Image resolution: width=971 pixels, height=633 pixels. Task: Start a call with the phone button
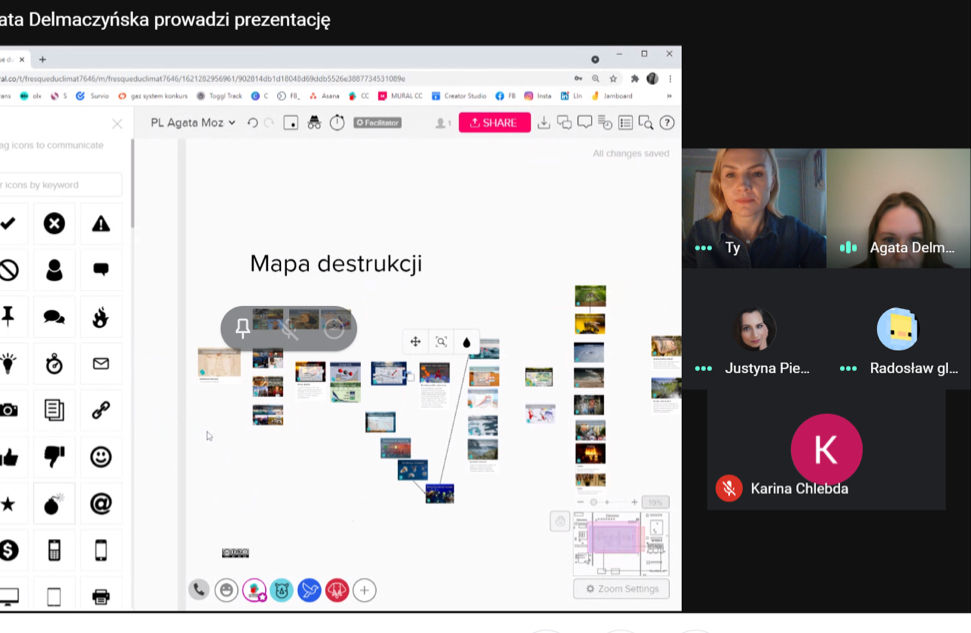pyautogui.click(x=199, y=590)
